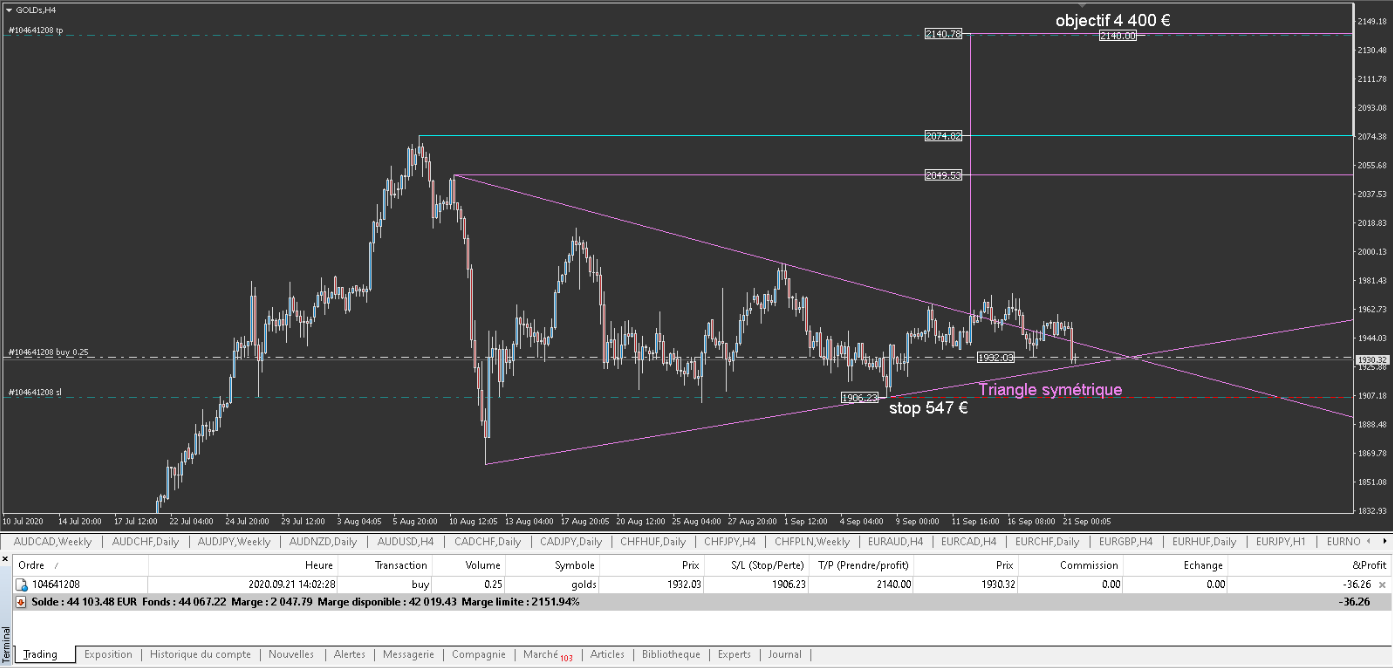Open the Exposition terminal tab
The image size is (1393, 668).
coord(108,654)
